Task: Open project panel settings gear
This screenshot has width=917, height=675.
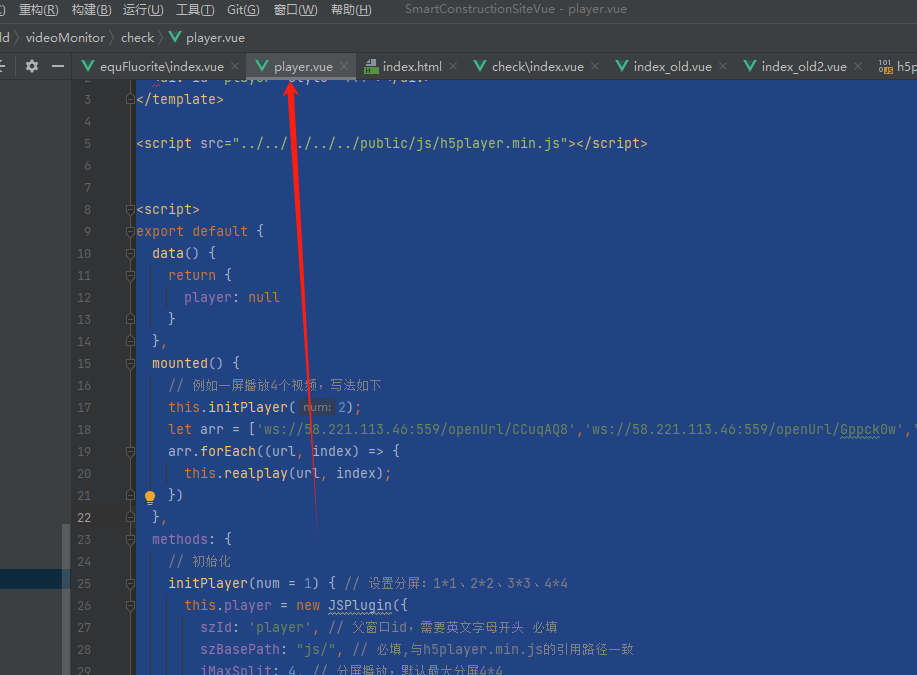Action: [x=32, y=66]
